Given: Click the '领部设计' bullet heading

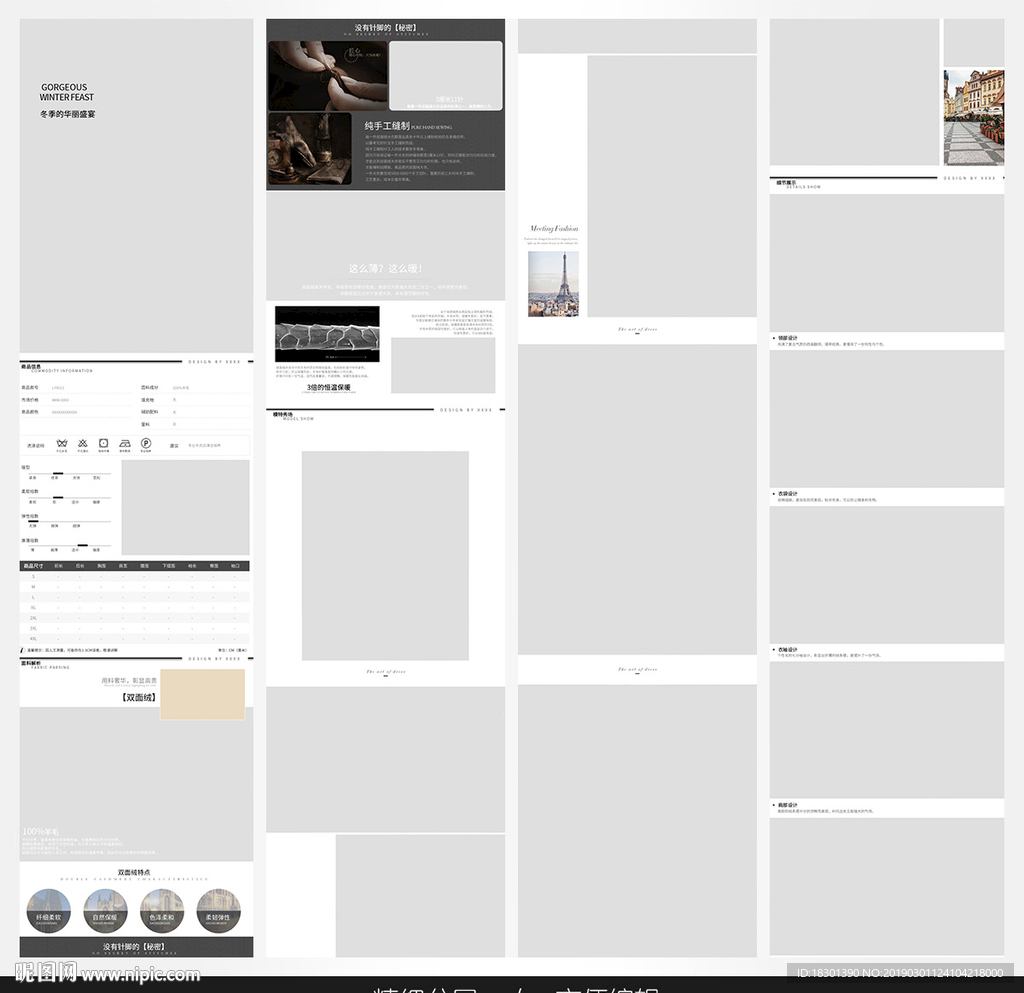Looking at the screenshot, I should pyautogui.click(x=788, y=338).
